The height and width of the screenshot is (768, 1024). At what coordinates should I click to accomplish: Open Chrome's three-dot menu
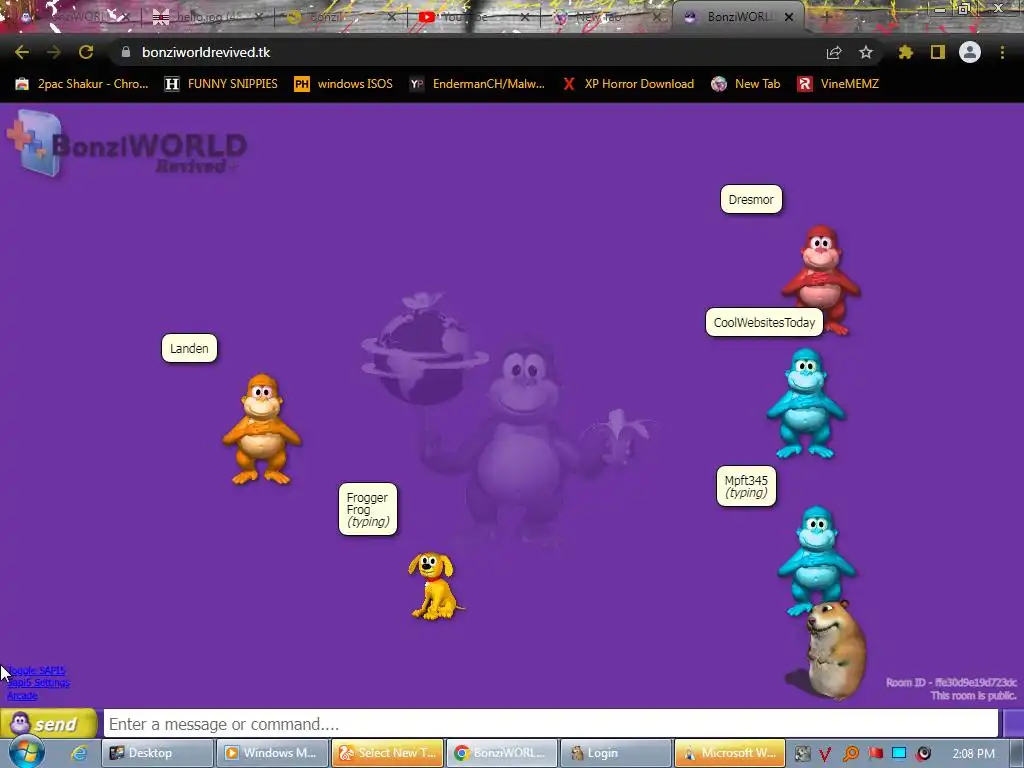[x=1002, y=52]
